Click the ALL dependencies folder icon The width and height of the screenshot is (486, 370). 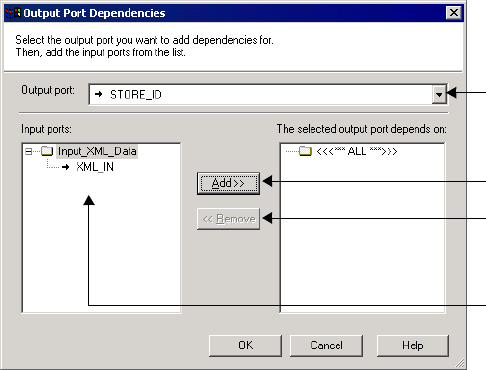point(305,151)
